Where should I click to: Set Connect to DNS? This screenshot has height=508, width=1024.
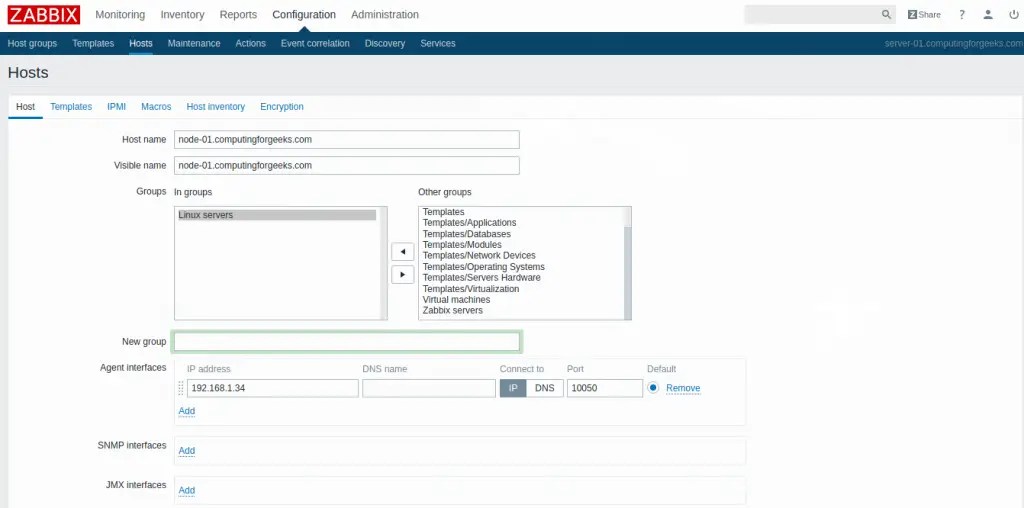(545, 388)
